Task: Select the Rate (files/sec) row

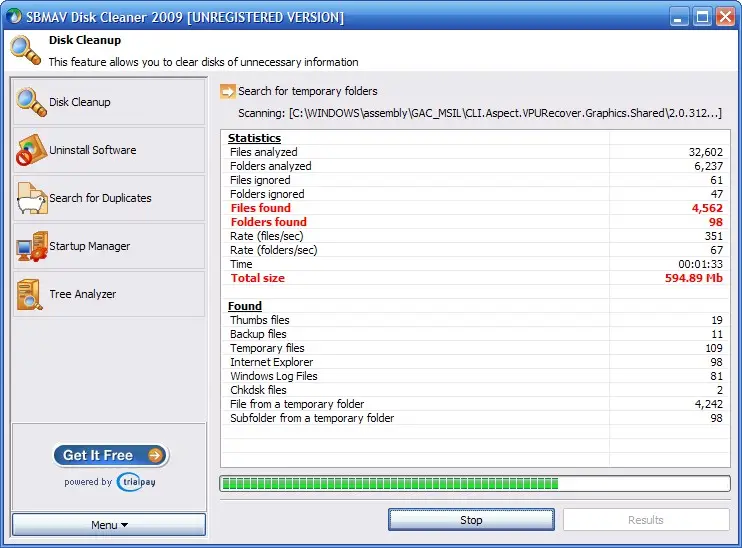Action: pos(475,236)
